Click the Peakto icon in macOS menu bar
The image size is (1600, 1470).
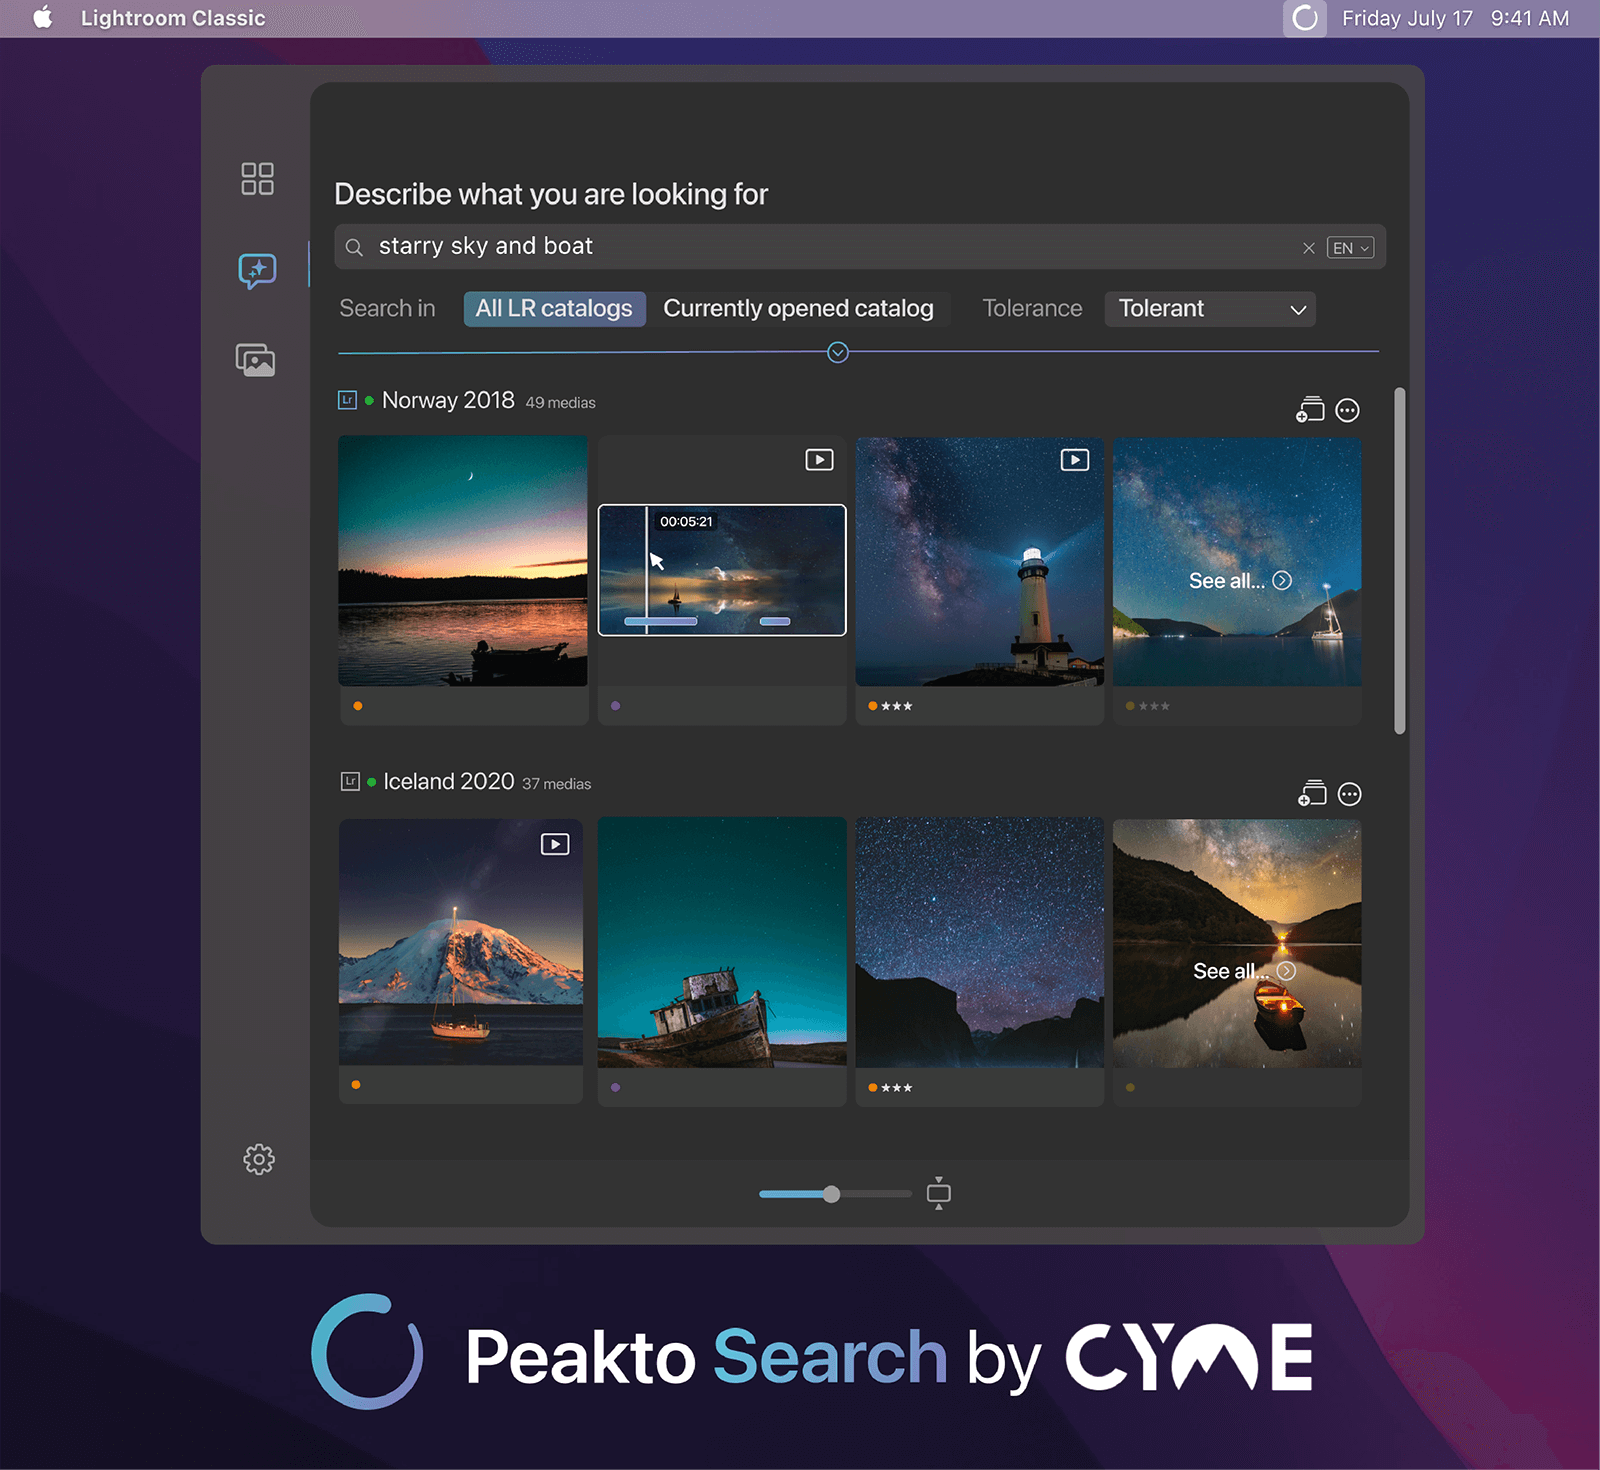pyautogui.click(x=1304, y=18)
